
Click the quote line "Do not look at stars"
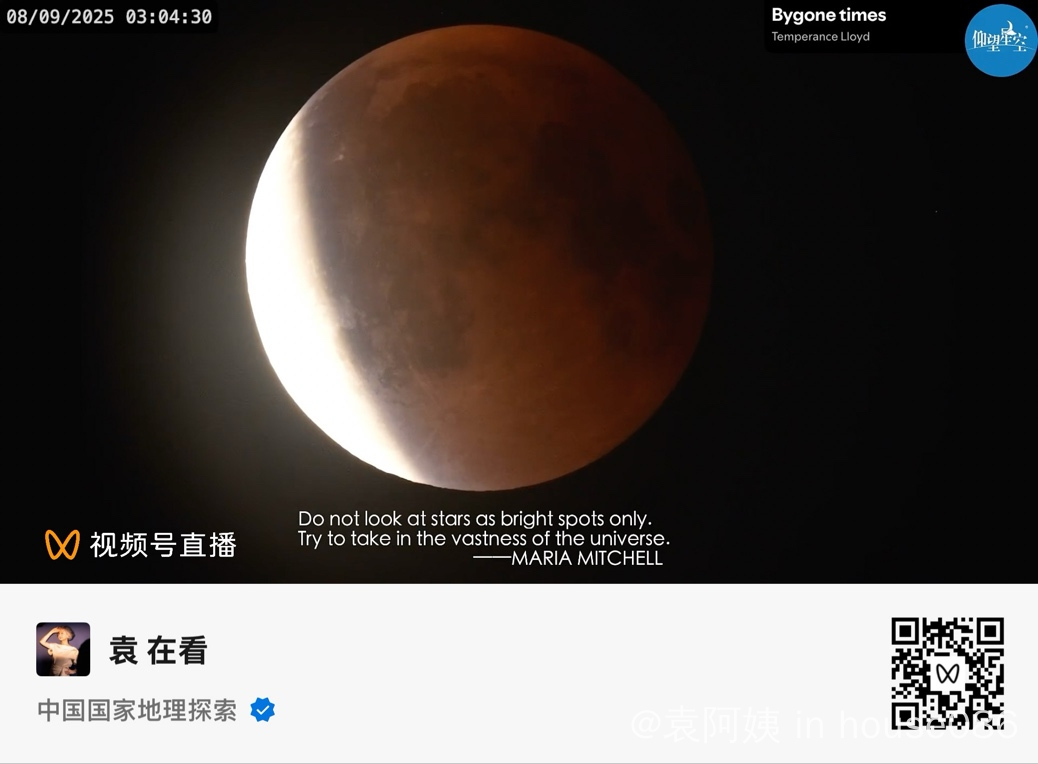click(x=475, y=518)
